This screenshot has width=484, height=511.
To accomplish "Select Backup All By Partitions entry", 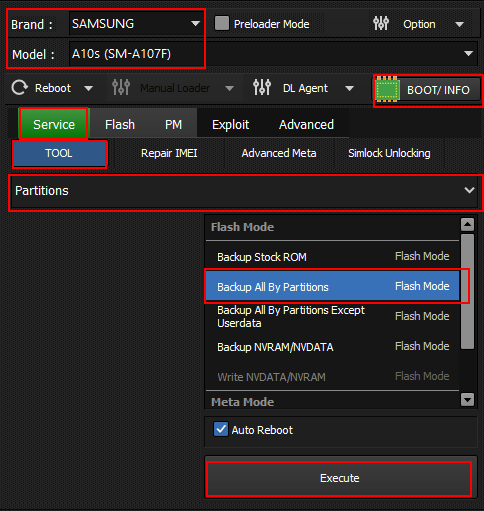I will (332, 286).
